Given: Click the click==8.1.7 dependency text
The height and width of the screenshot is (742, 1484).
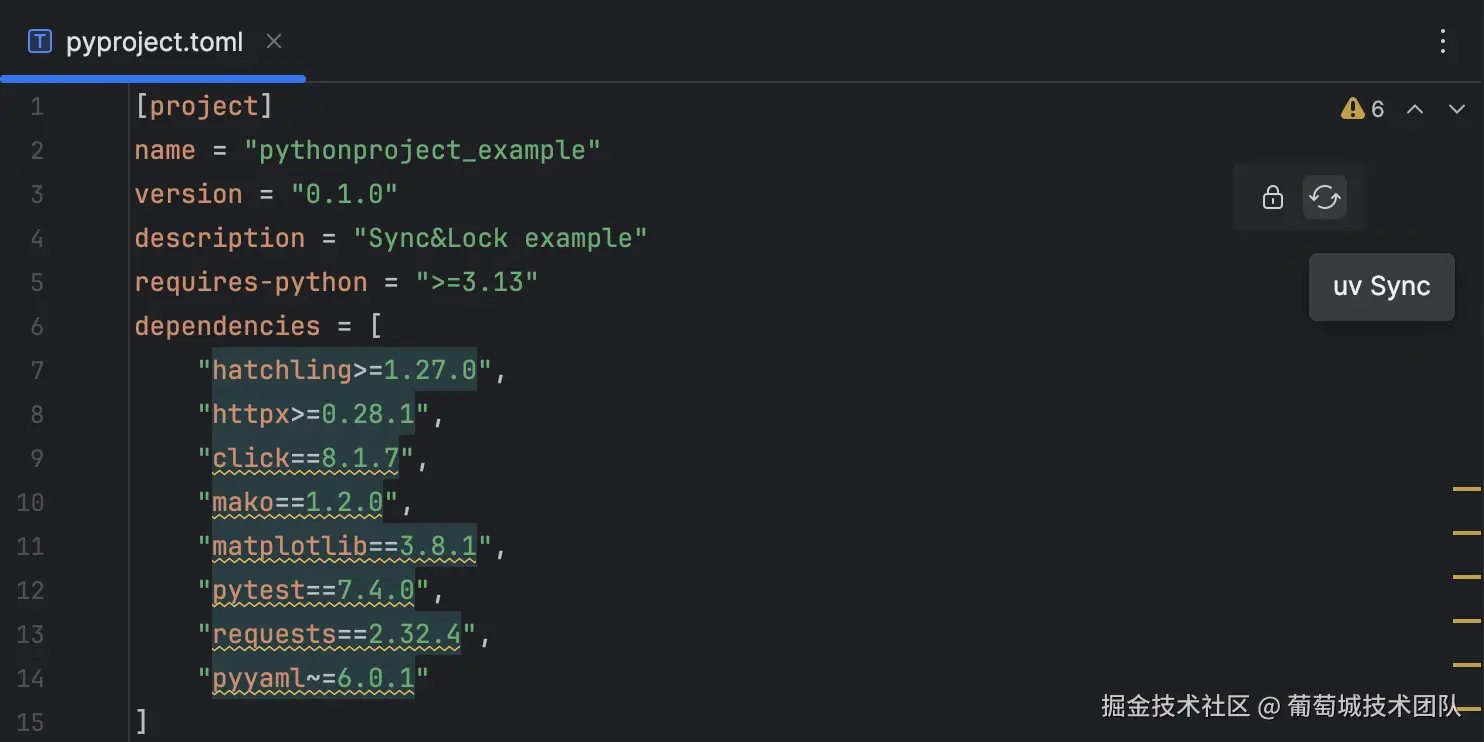Looking at the screenshot, I should (x=306, y=458).
